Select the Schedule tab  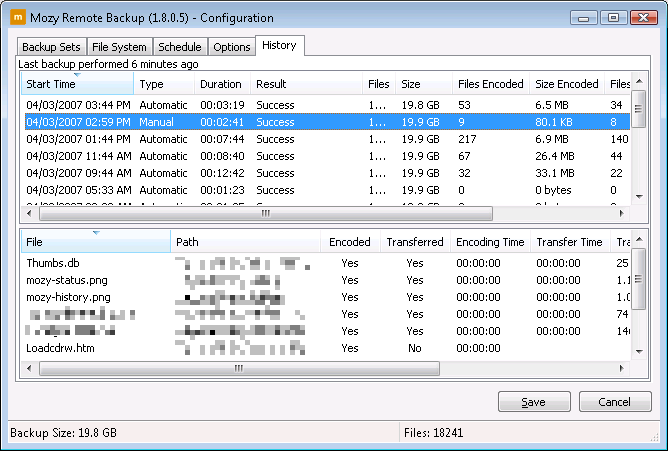[180, 47]
